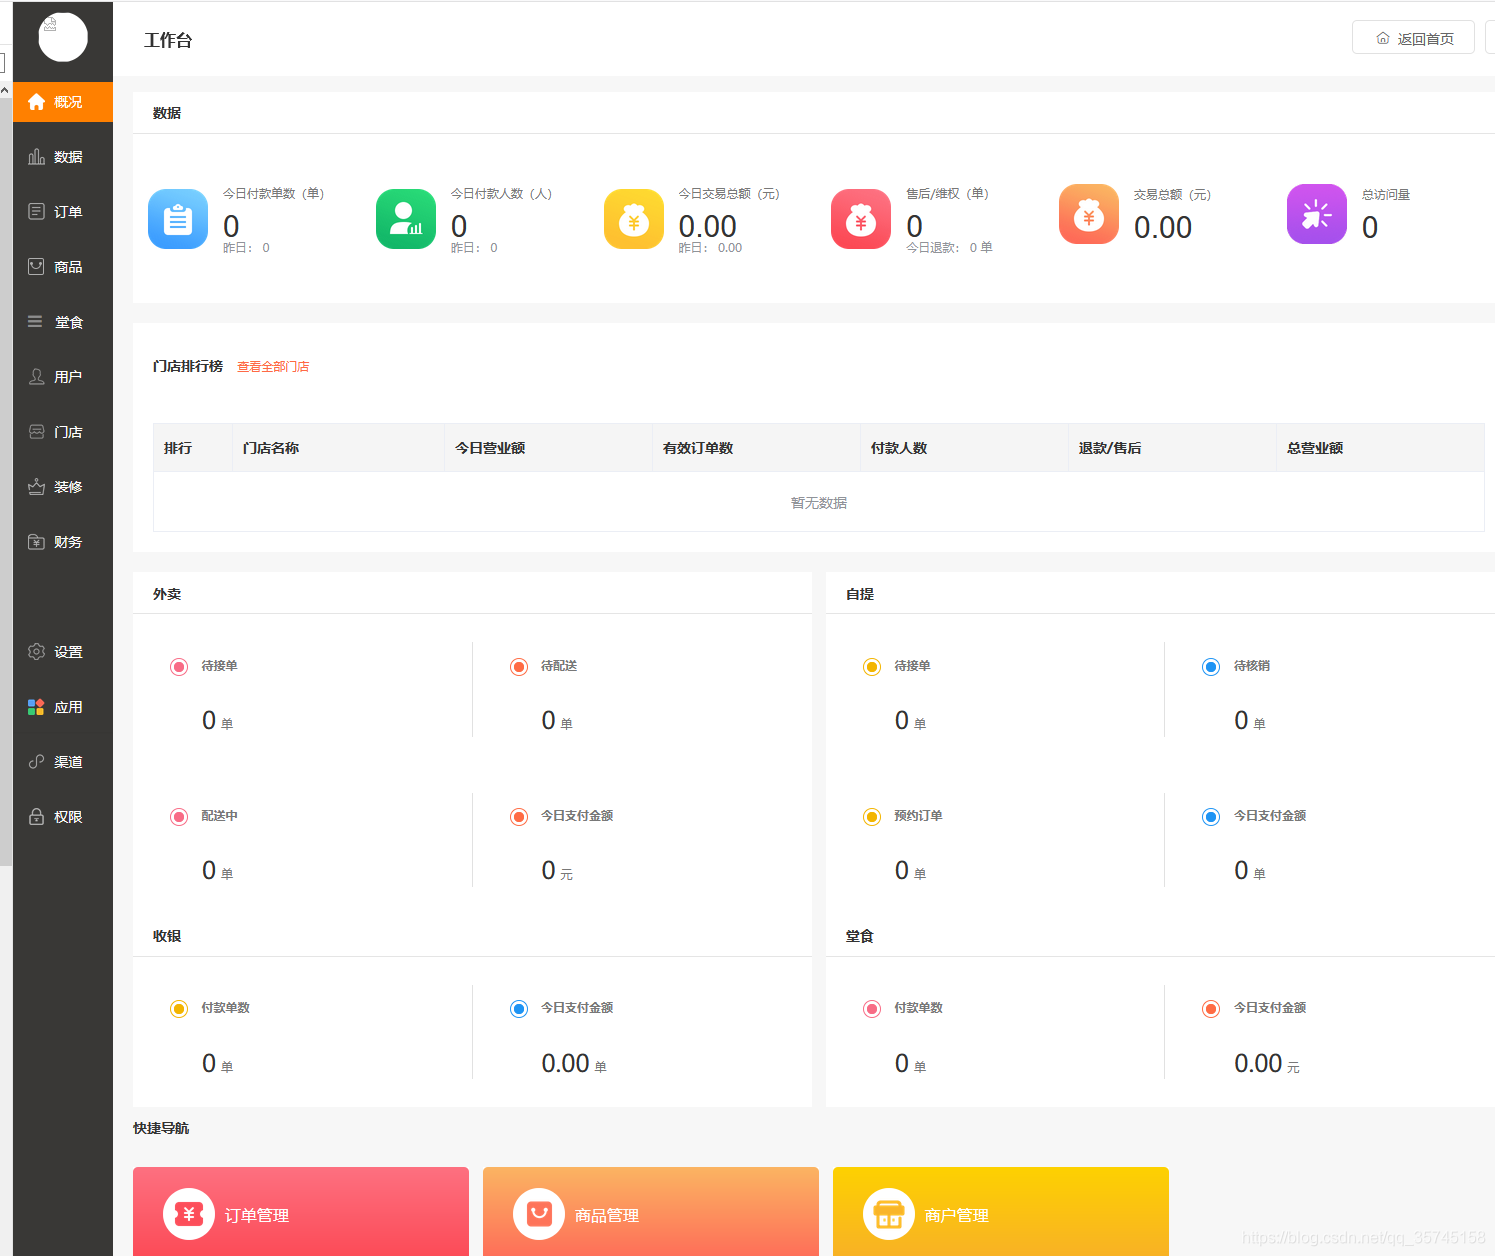Select the 财务 wallet icon in sidebar
The height and width of the screenshot is (1256, 1495).
pos(36,542)
